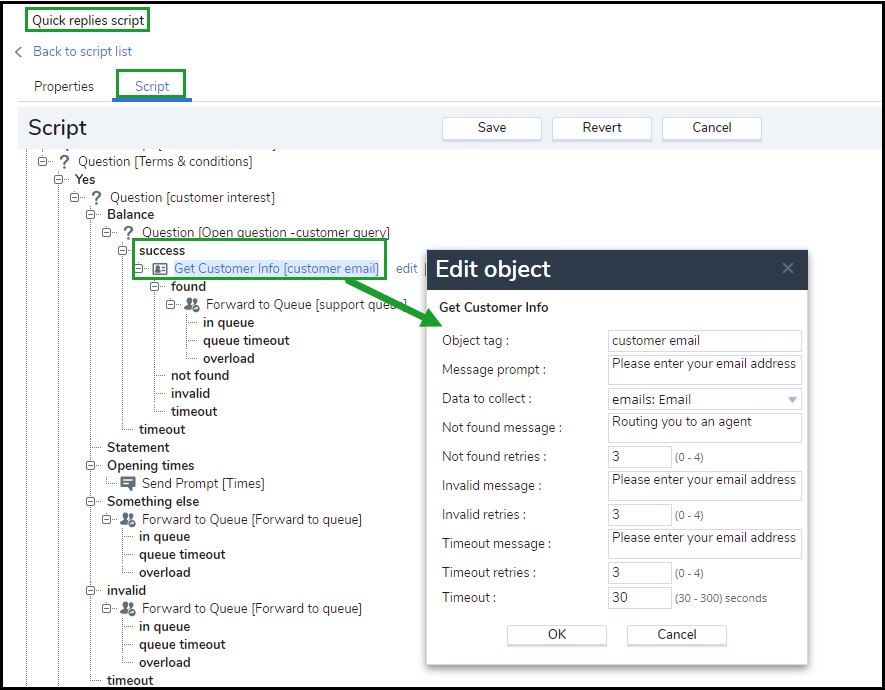This screenshot has height=690, width=885.
Task: Select the Opening times tree row
Action: [x=151, y=465]
